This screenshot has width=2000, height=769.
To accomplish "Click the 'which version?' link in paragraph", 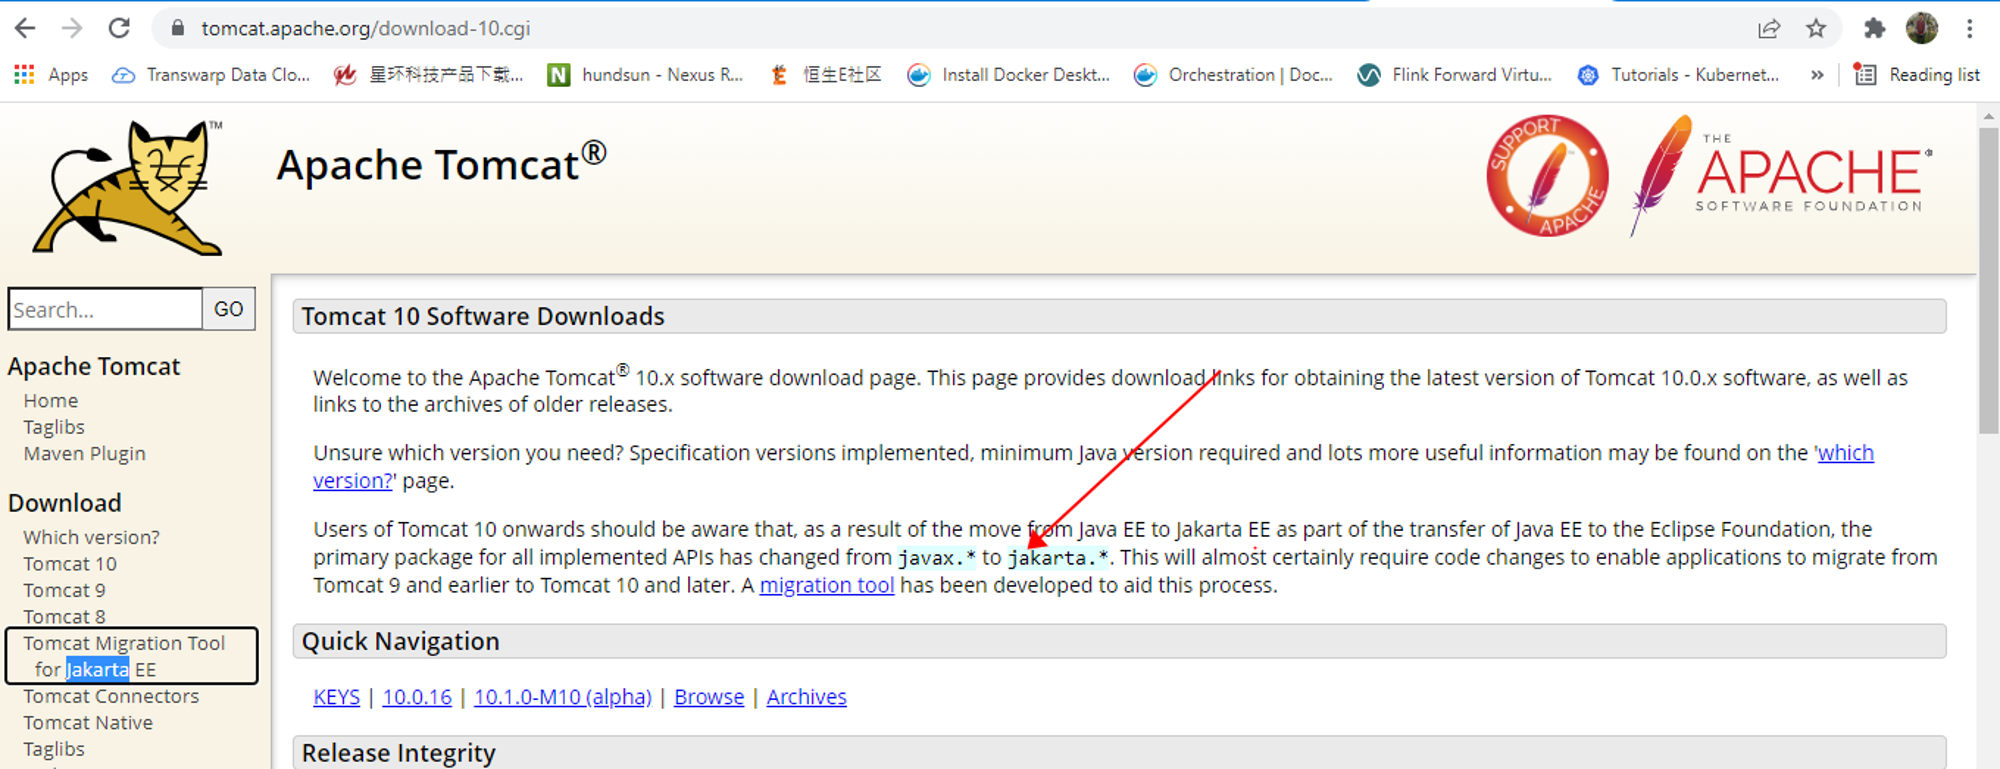I will click(x=1845, y=453).
